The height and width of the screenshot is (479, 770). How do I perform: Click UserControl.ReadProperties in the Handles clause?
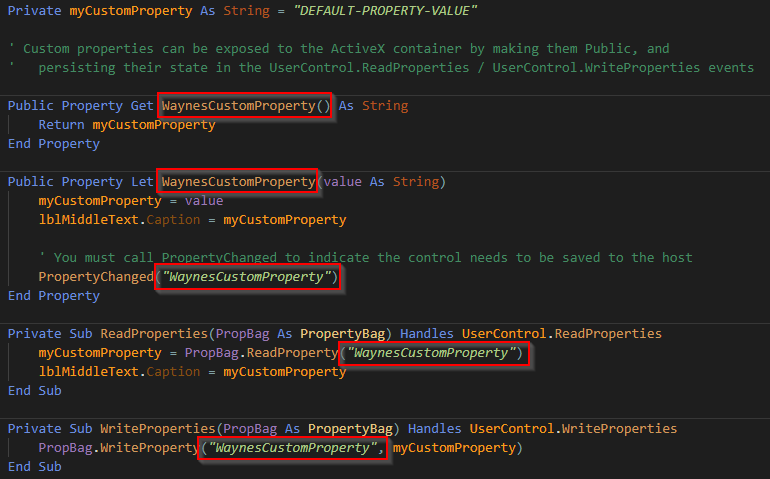562,334
